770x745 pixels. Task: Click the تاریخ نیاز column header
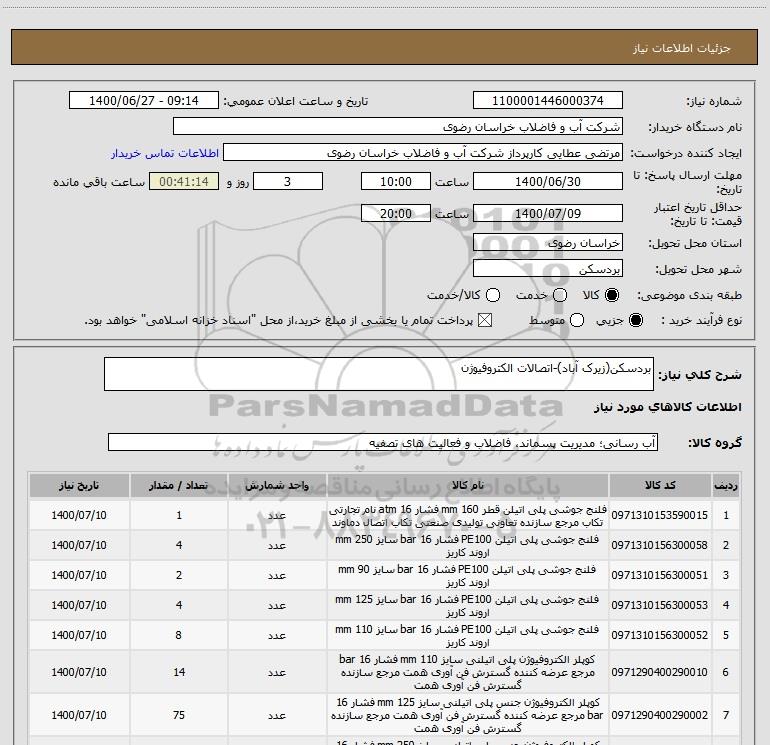[79, 486]
